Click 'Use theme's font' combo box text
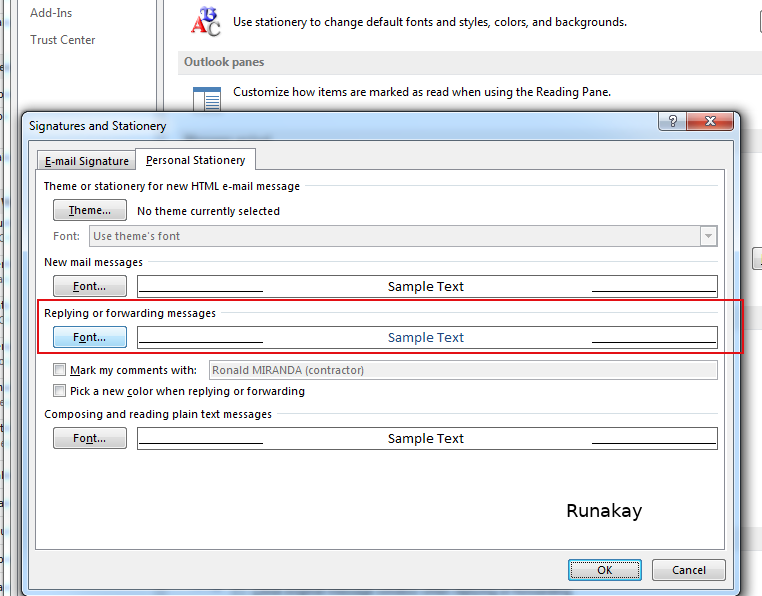This screenshot has width=762, height=596. (x=137, y=236)
